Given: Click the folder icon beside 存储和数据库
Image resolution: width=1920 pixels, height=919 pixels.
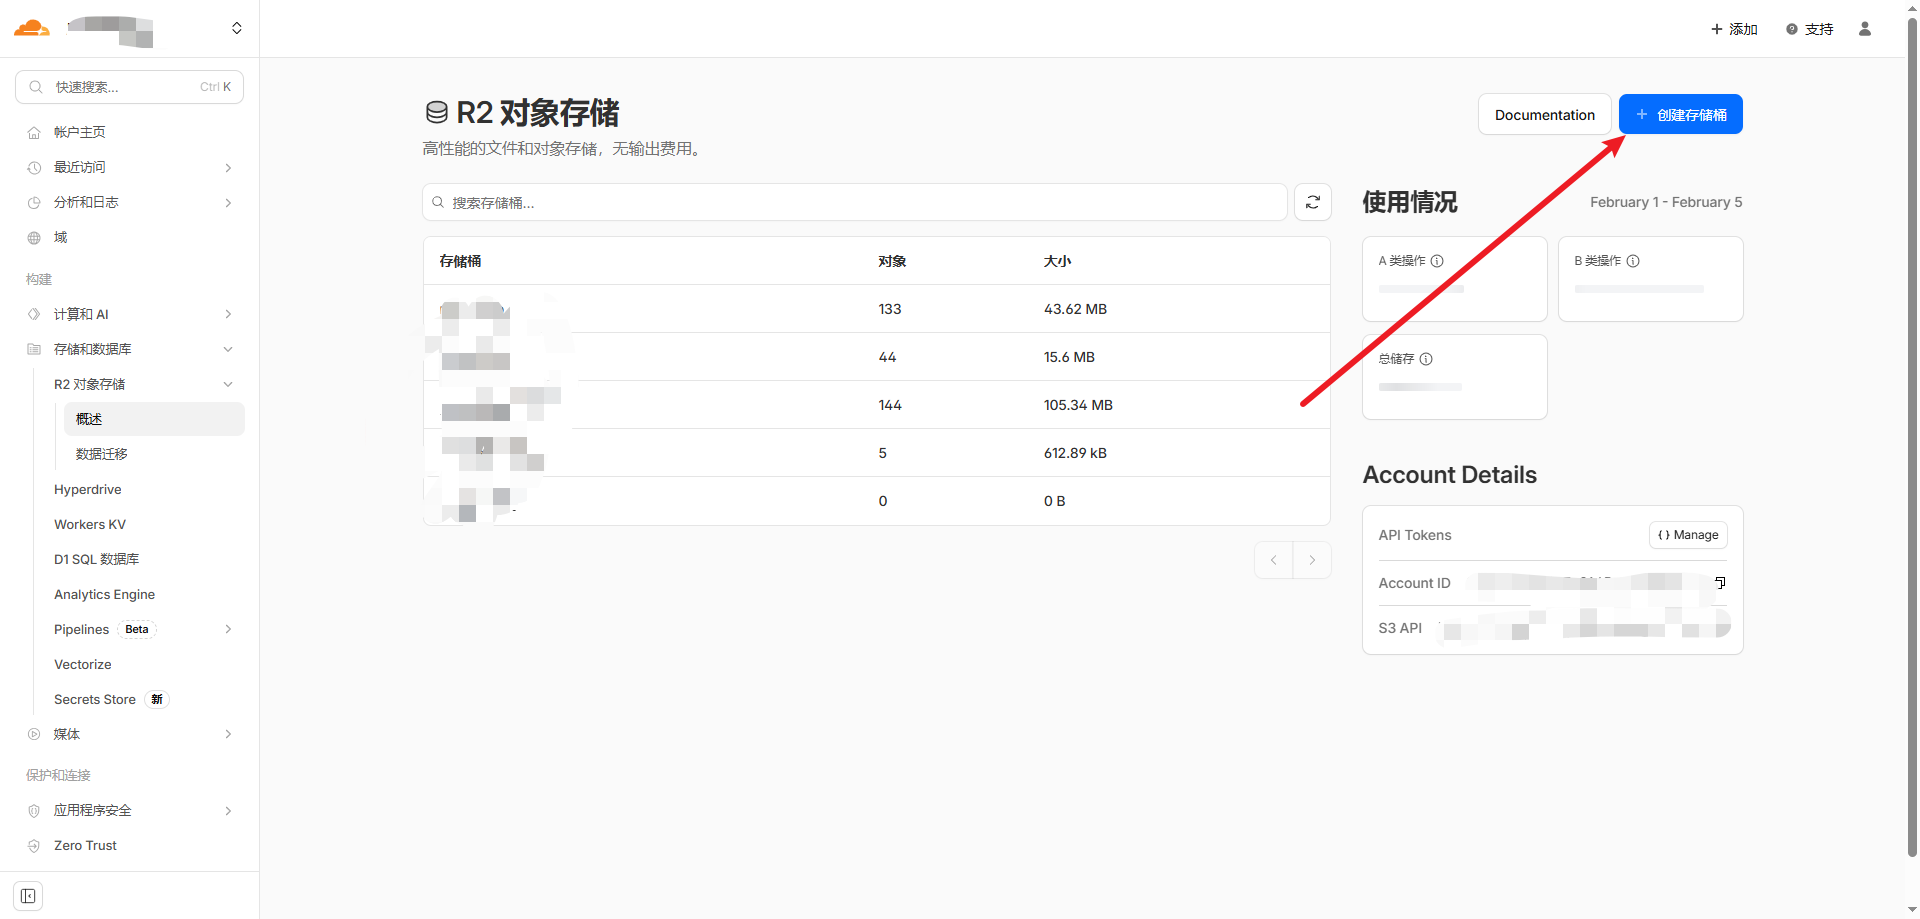Looking at the screenshot, I should (x=34, y=349).
